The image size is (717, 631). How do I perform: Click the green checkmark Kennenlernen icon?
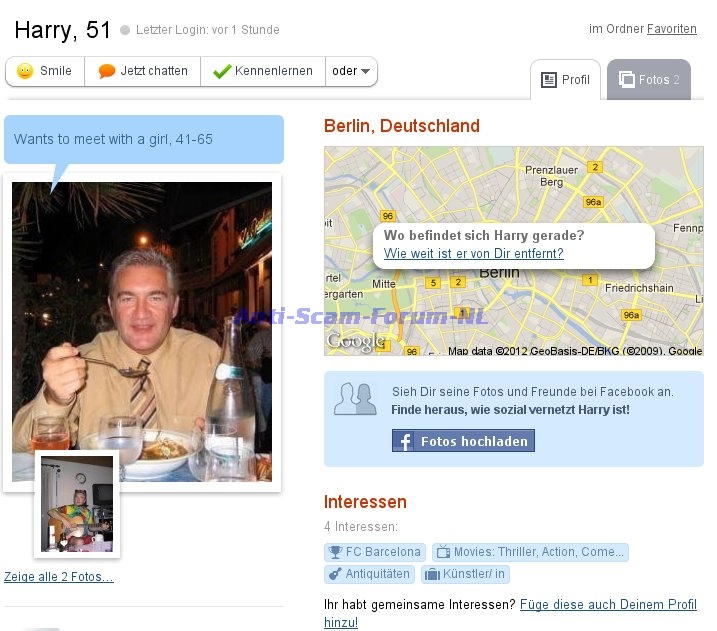coord(222,72)
